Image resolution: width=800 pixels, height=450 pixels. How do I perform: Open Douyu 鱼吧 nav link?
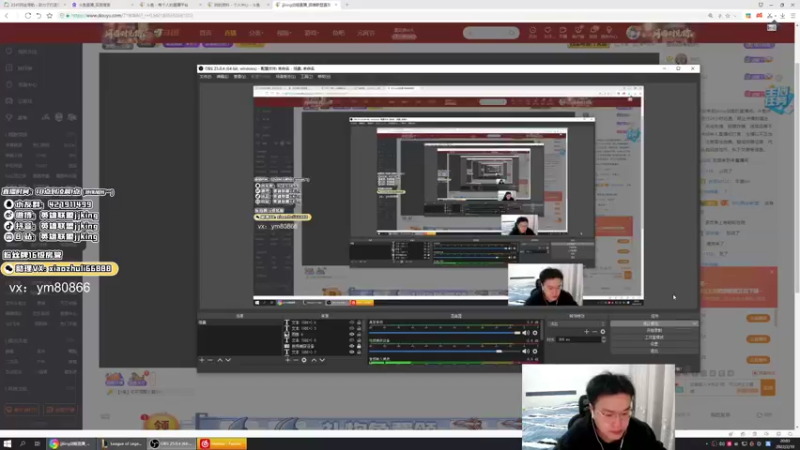tap(338, 33)
